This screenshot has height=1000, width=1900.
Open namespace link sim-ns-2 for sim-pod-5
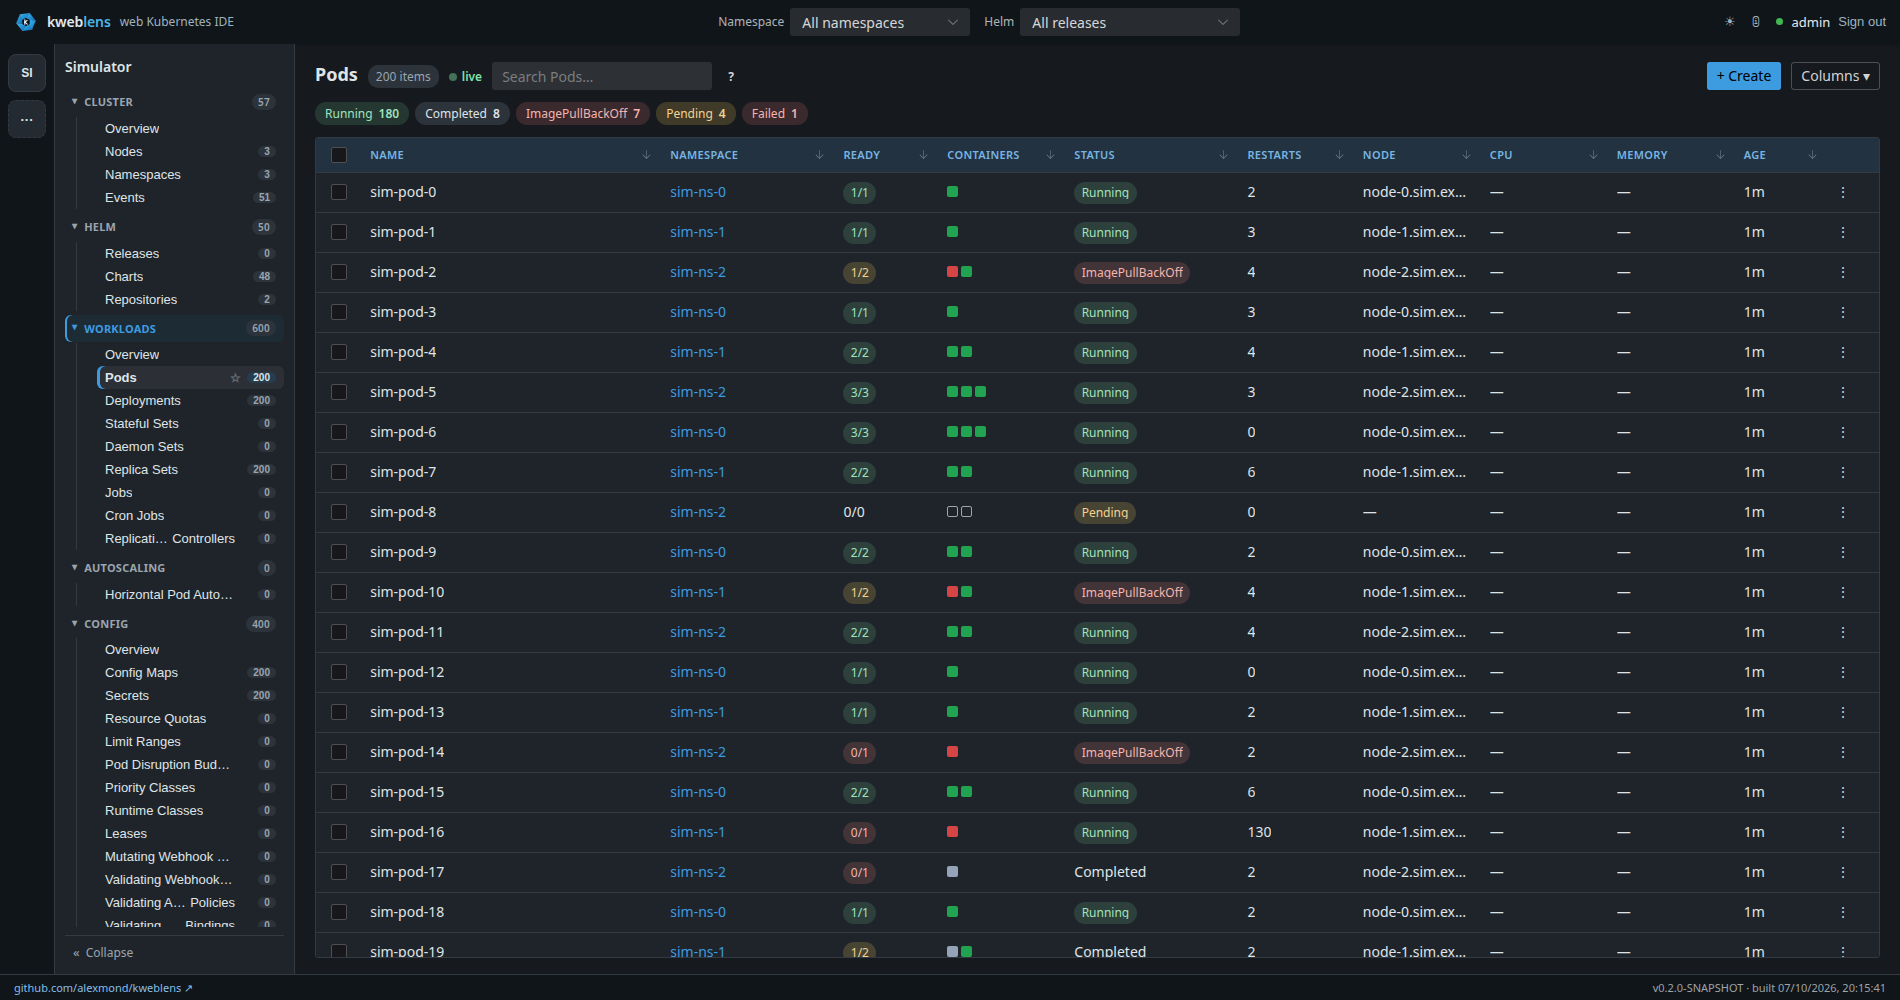coord(698,392)
